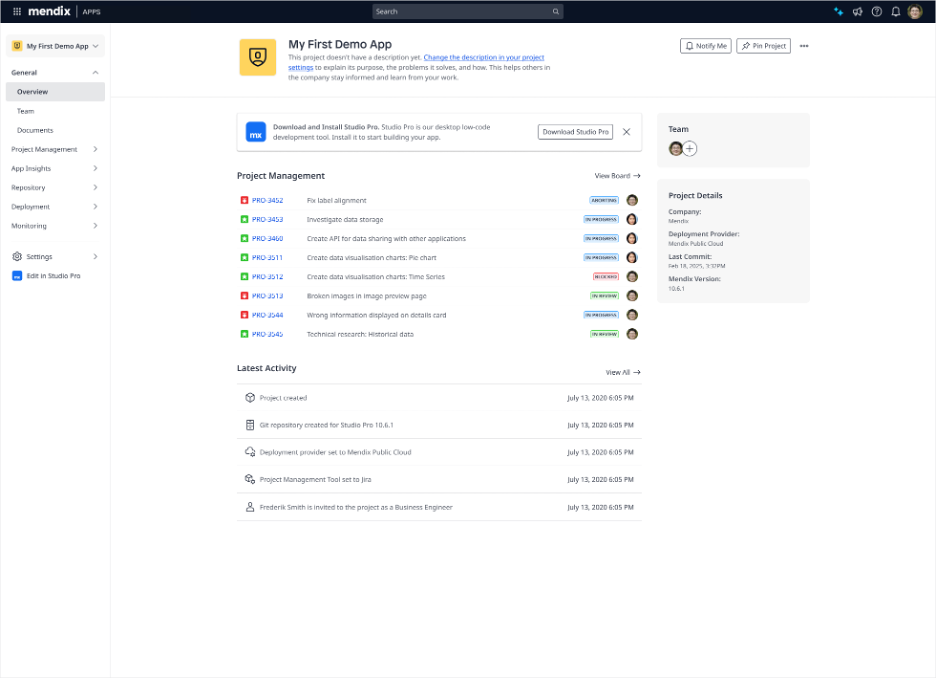This screenshot has height=678, width=936.
Task: Expand the Project Management sidebar section
Action: coord(95,149)
